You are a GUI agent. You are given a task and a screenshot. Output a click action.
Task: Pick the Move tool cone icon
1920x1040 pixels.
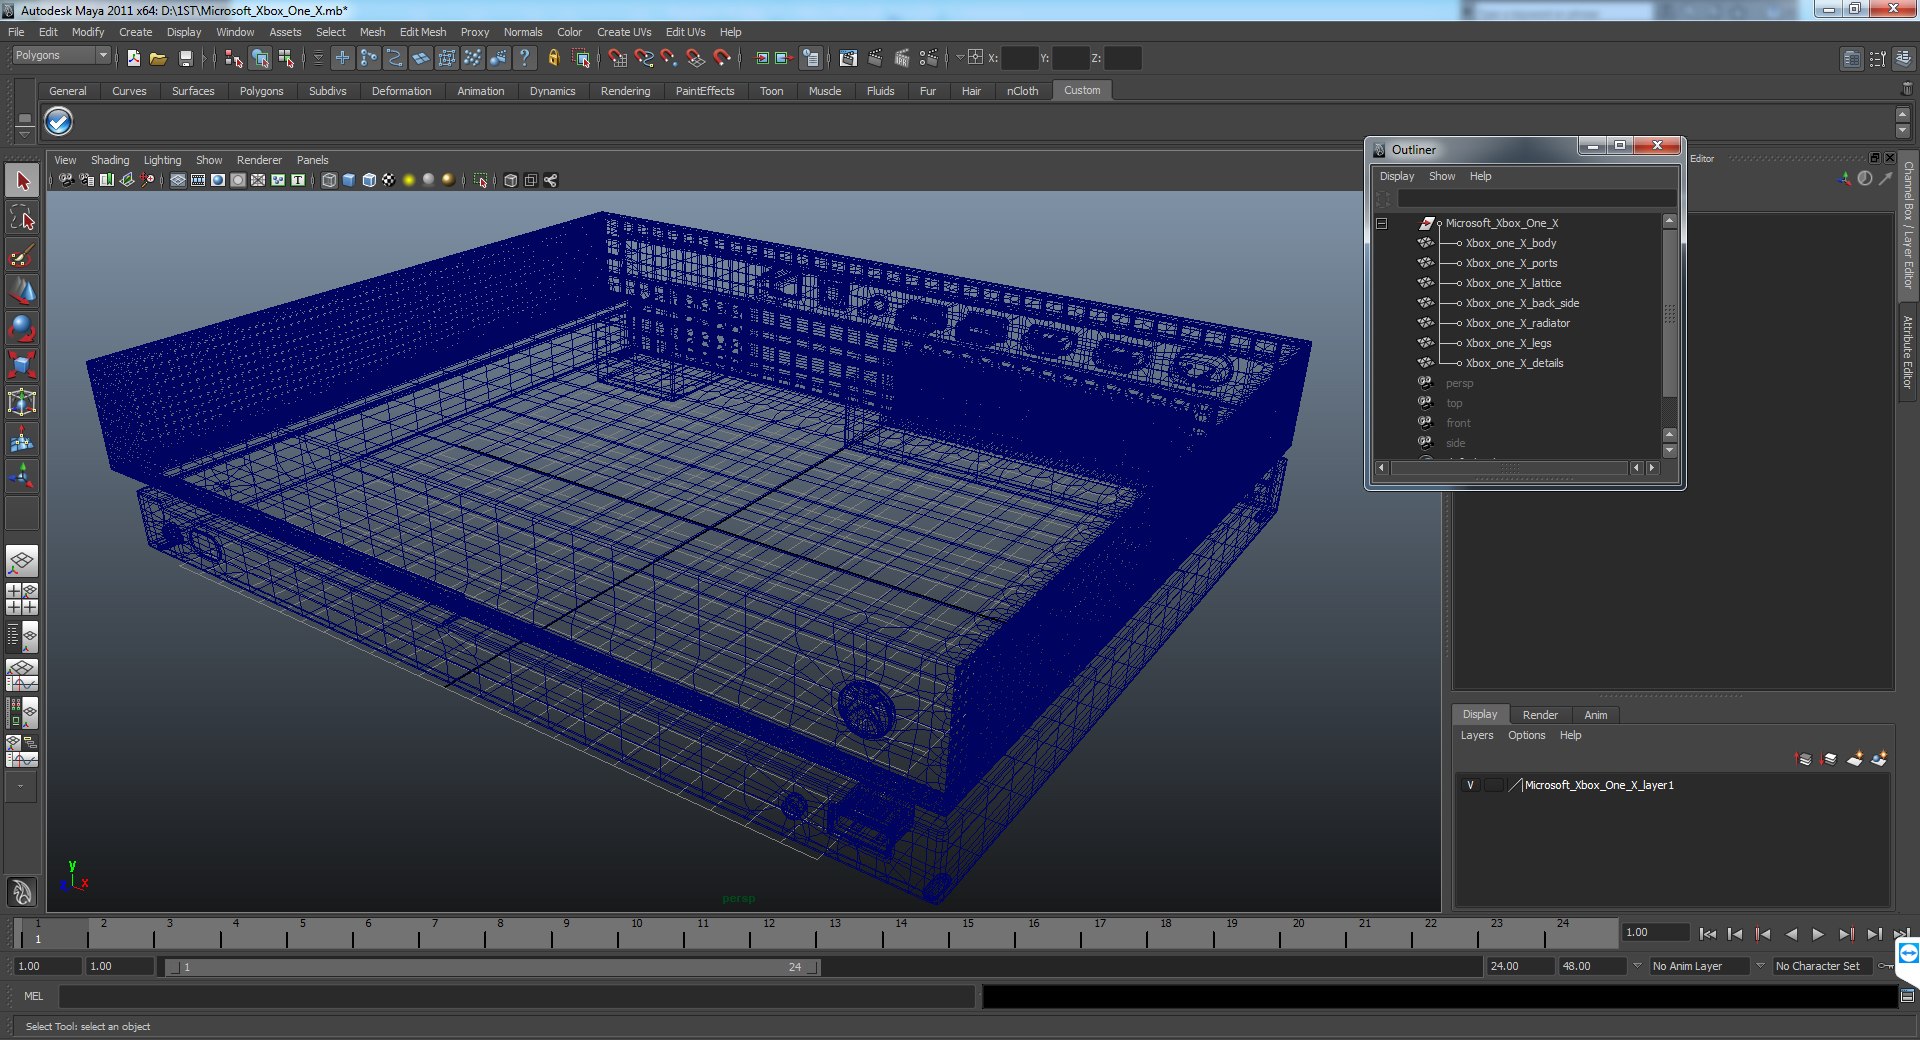click(22, 291)
